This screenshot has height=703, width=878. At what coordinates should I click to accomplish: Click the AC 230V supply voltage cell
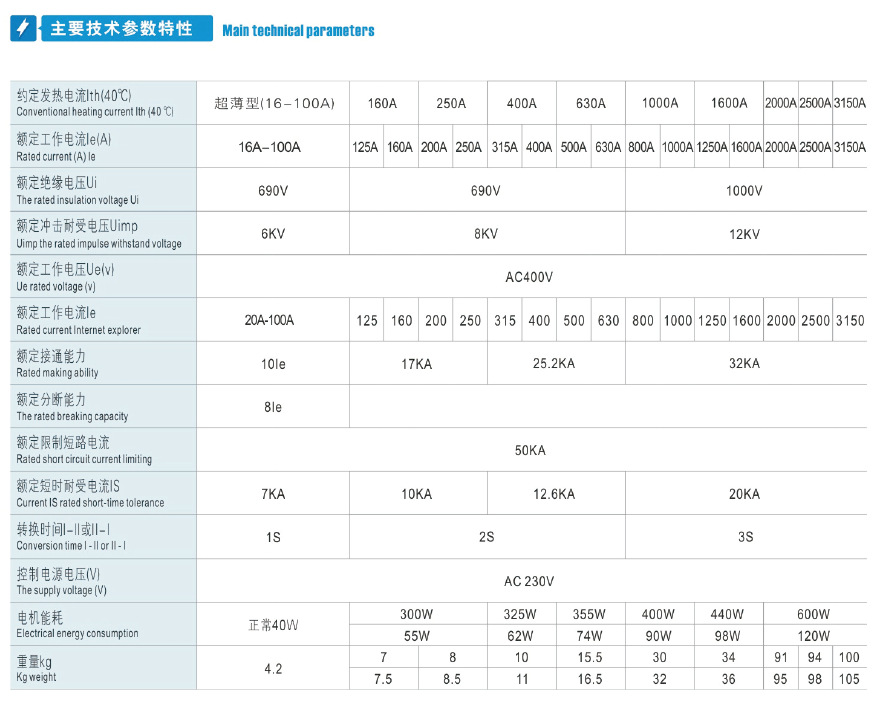tap(531, 581)
